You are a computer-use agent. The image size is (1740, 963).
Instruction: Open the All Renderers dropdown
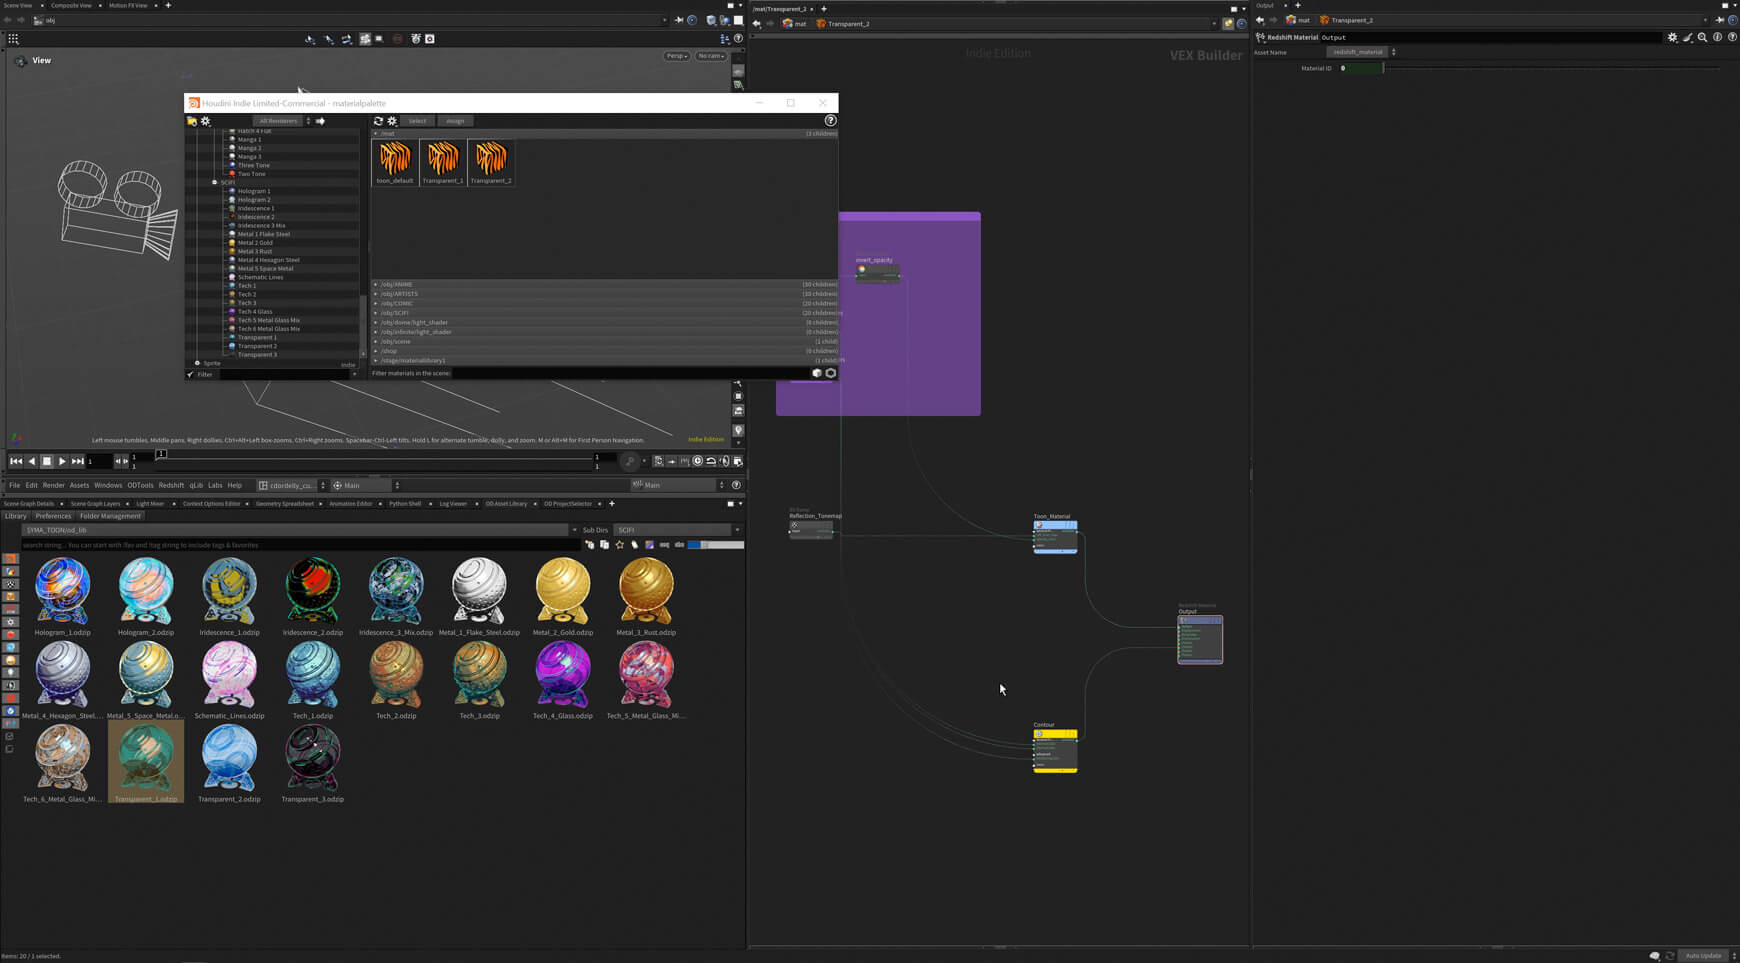click(x=277, y=120)
